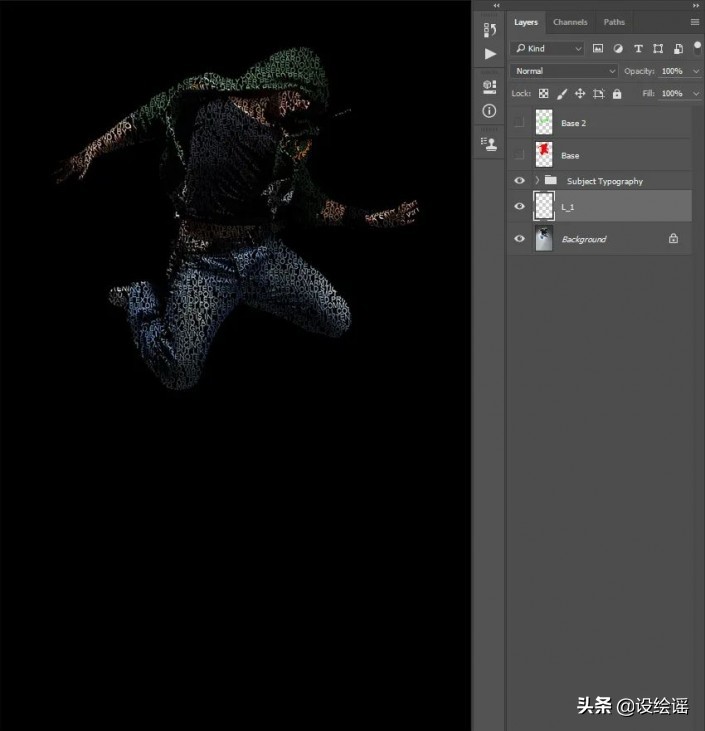Filter layers by type layer icon
This screenshot has height=731, width=705.
coord(638,48)
